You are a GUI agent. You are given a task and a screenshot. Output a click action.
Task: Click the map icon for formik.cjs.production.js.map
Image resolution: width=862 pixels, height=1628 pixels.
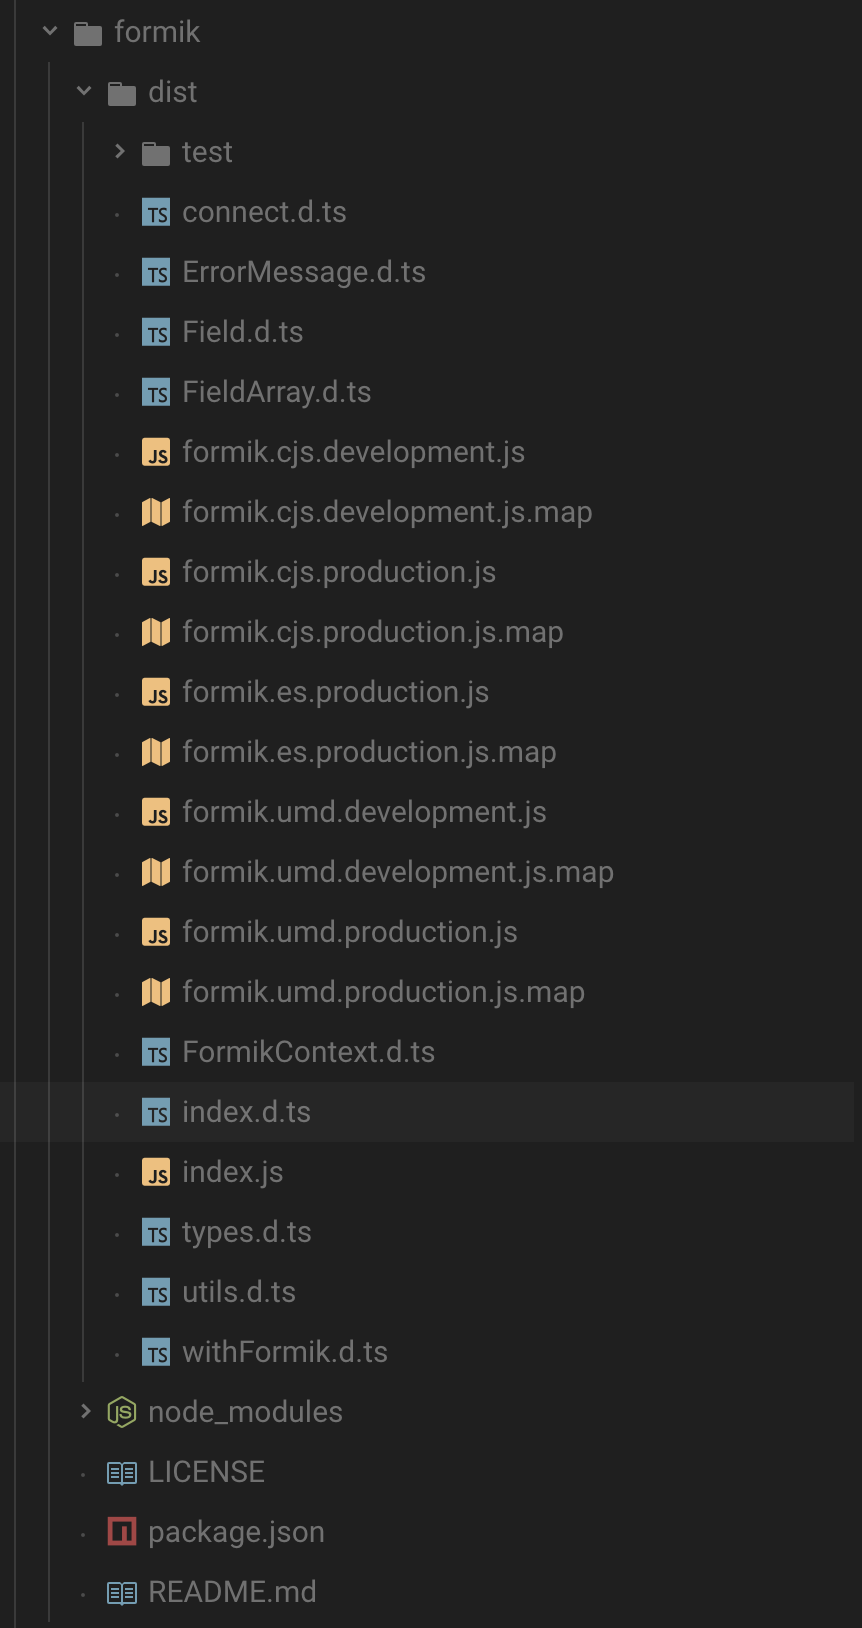(157, 632)
